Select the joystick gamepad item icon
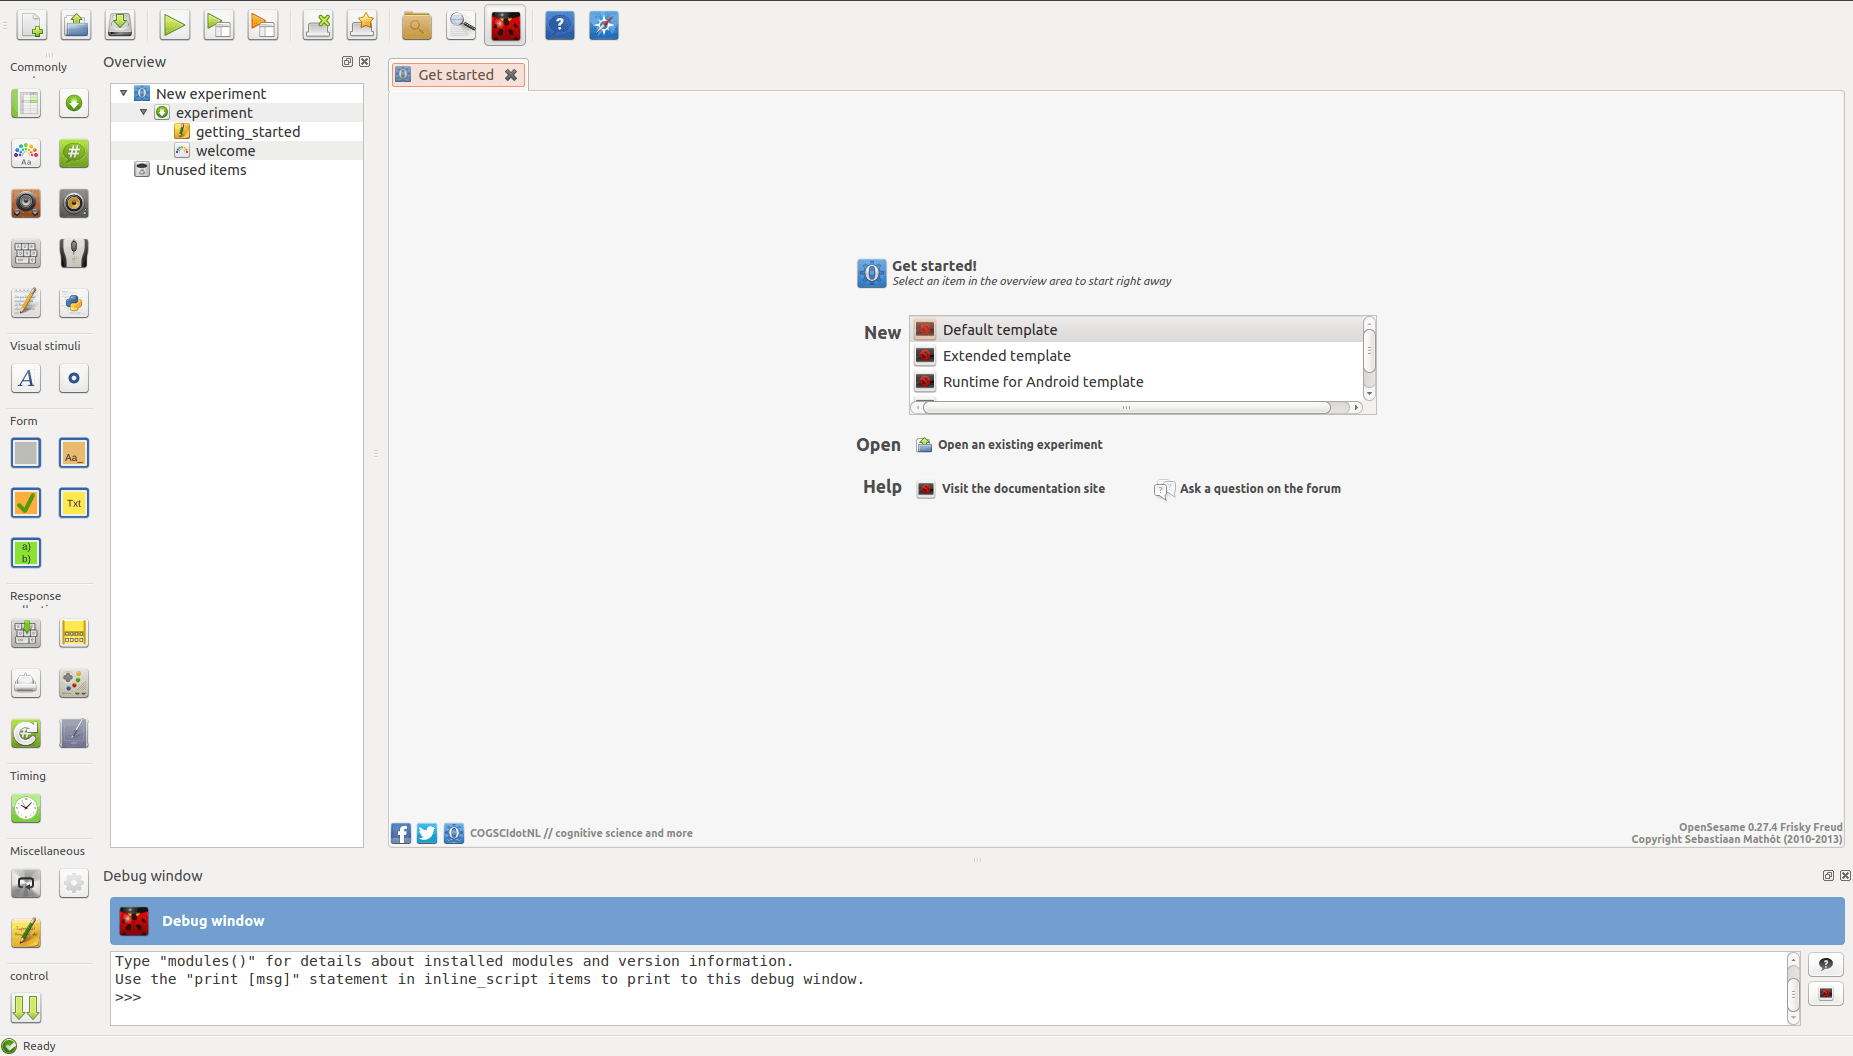Viewport: 1853px width, 1056px height. 74,683
